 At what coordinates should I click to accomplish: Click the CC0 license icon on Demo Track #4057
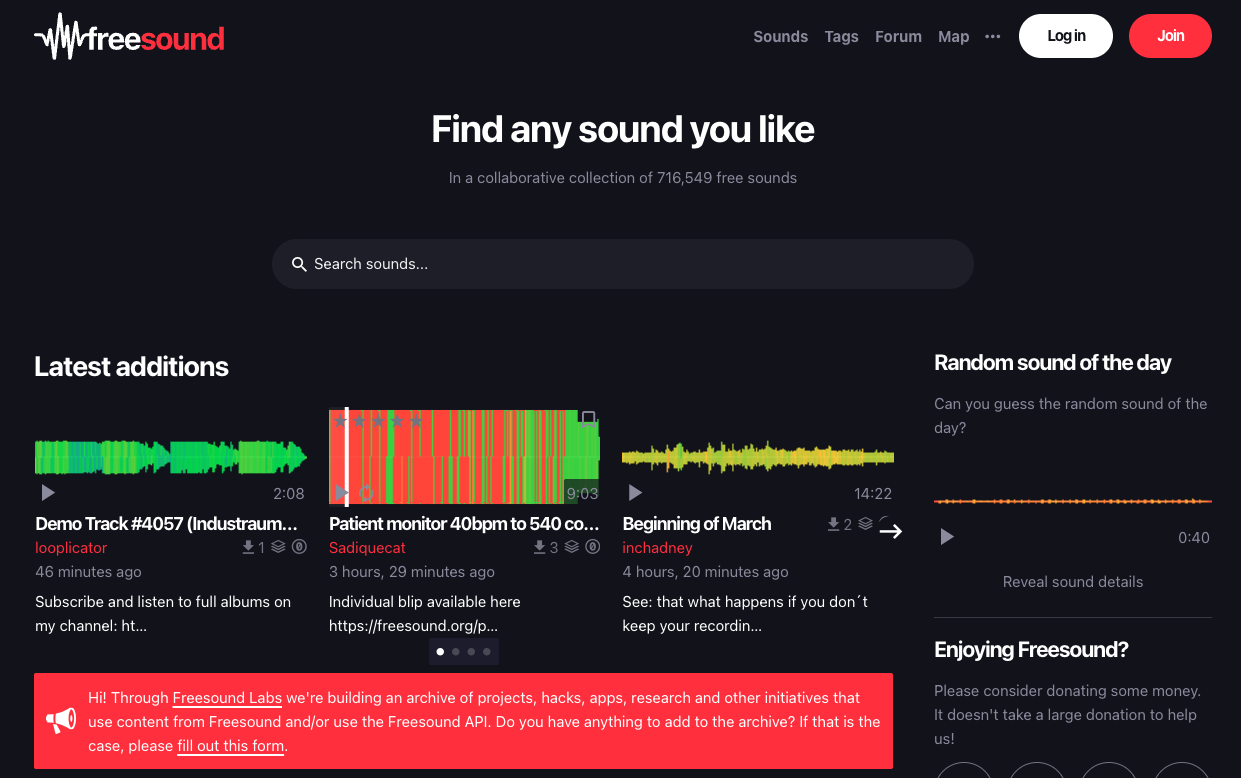[299, 547]
